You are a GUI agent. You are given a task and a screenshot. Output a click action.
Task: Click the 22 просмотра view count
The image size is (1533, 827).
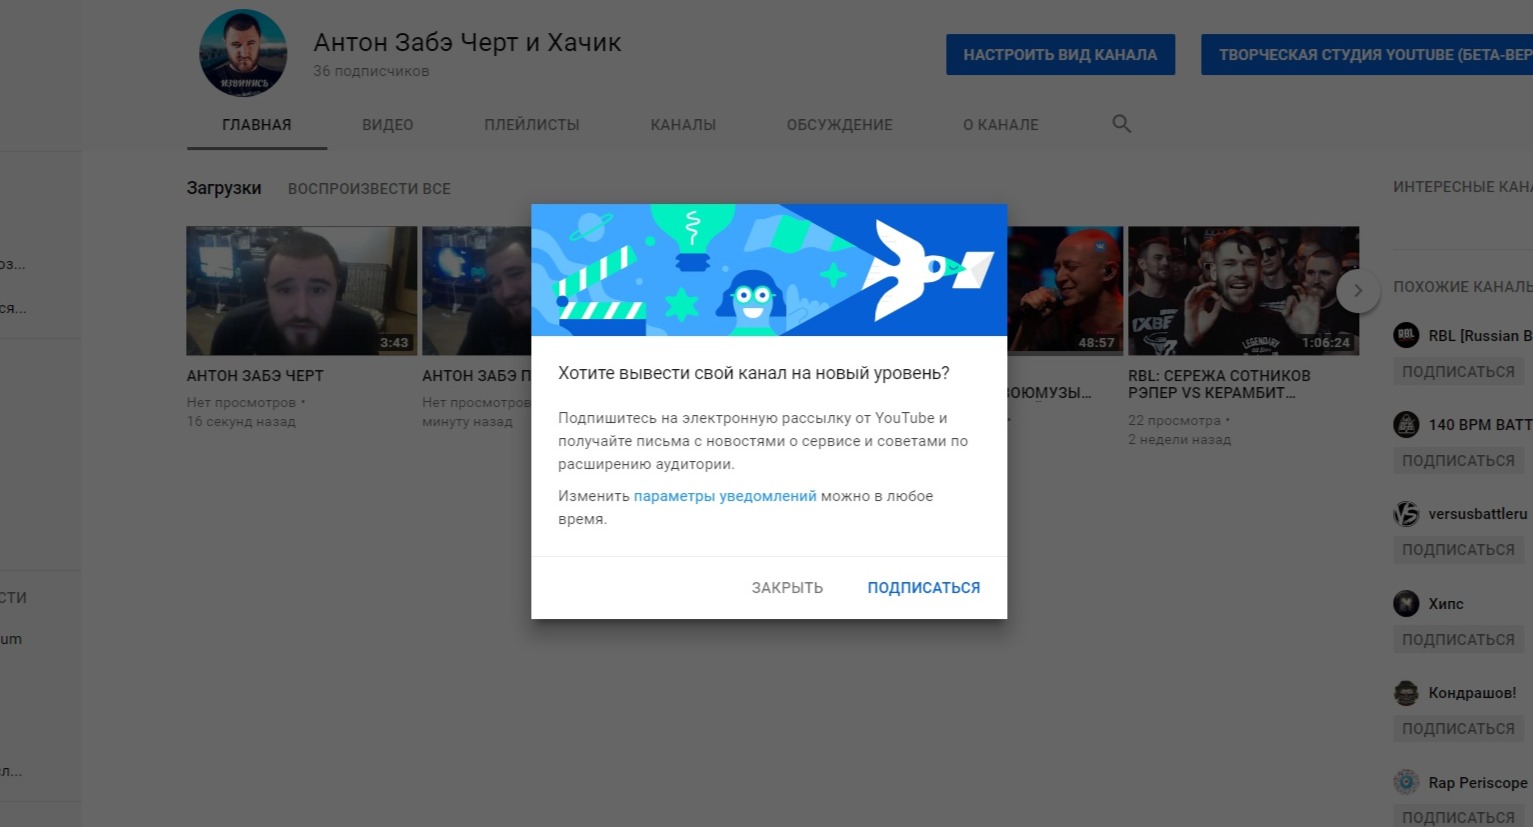pyautogui.click(x=1175, y=421)
